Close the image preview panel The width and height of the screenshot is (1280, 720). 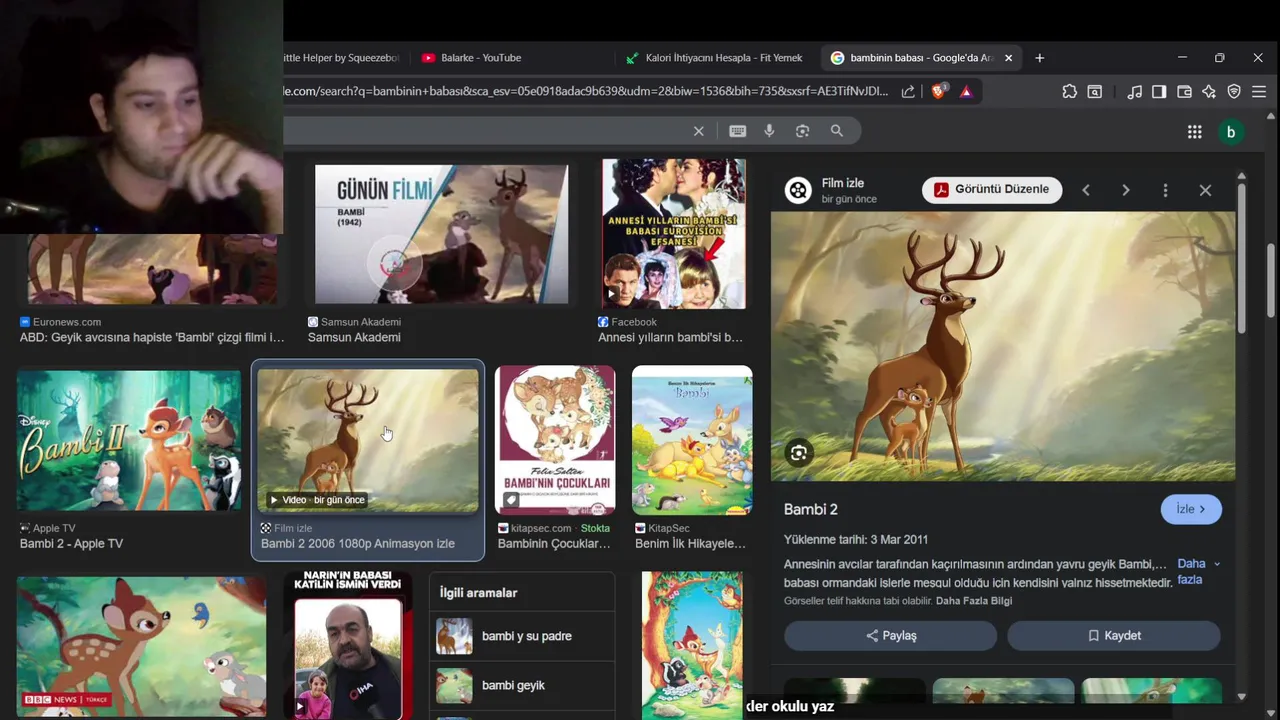pos(1205,190)
